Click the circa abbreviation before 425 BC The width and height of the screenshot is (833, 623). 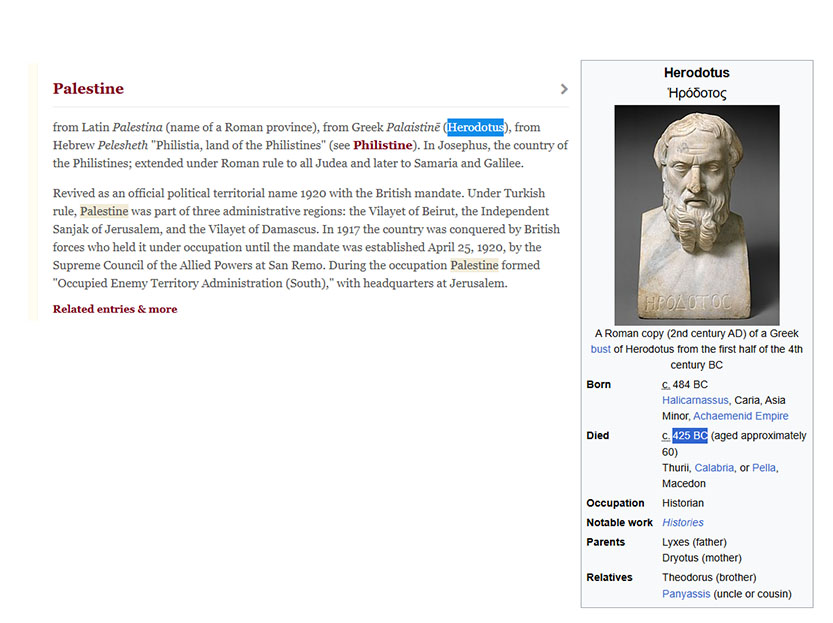click(x=666, y=436)
